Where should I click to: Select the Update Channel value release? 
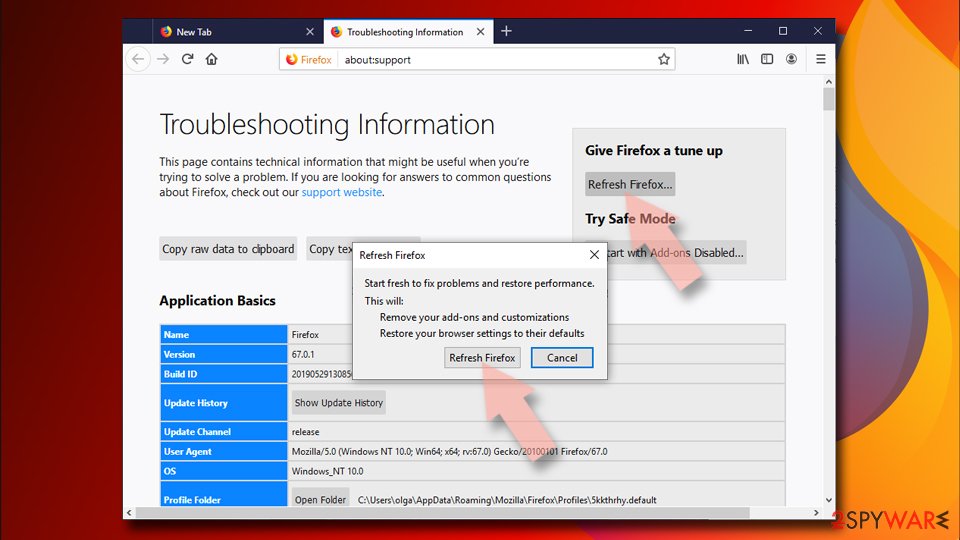click(306, 432)
